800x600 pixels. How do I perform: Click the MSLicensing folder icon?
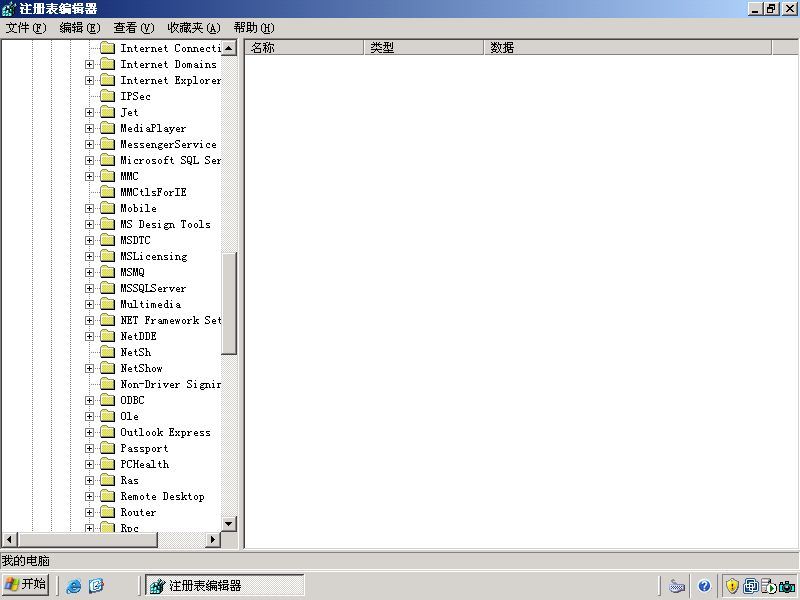(x=107, y=256)
